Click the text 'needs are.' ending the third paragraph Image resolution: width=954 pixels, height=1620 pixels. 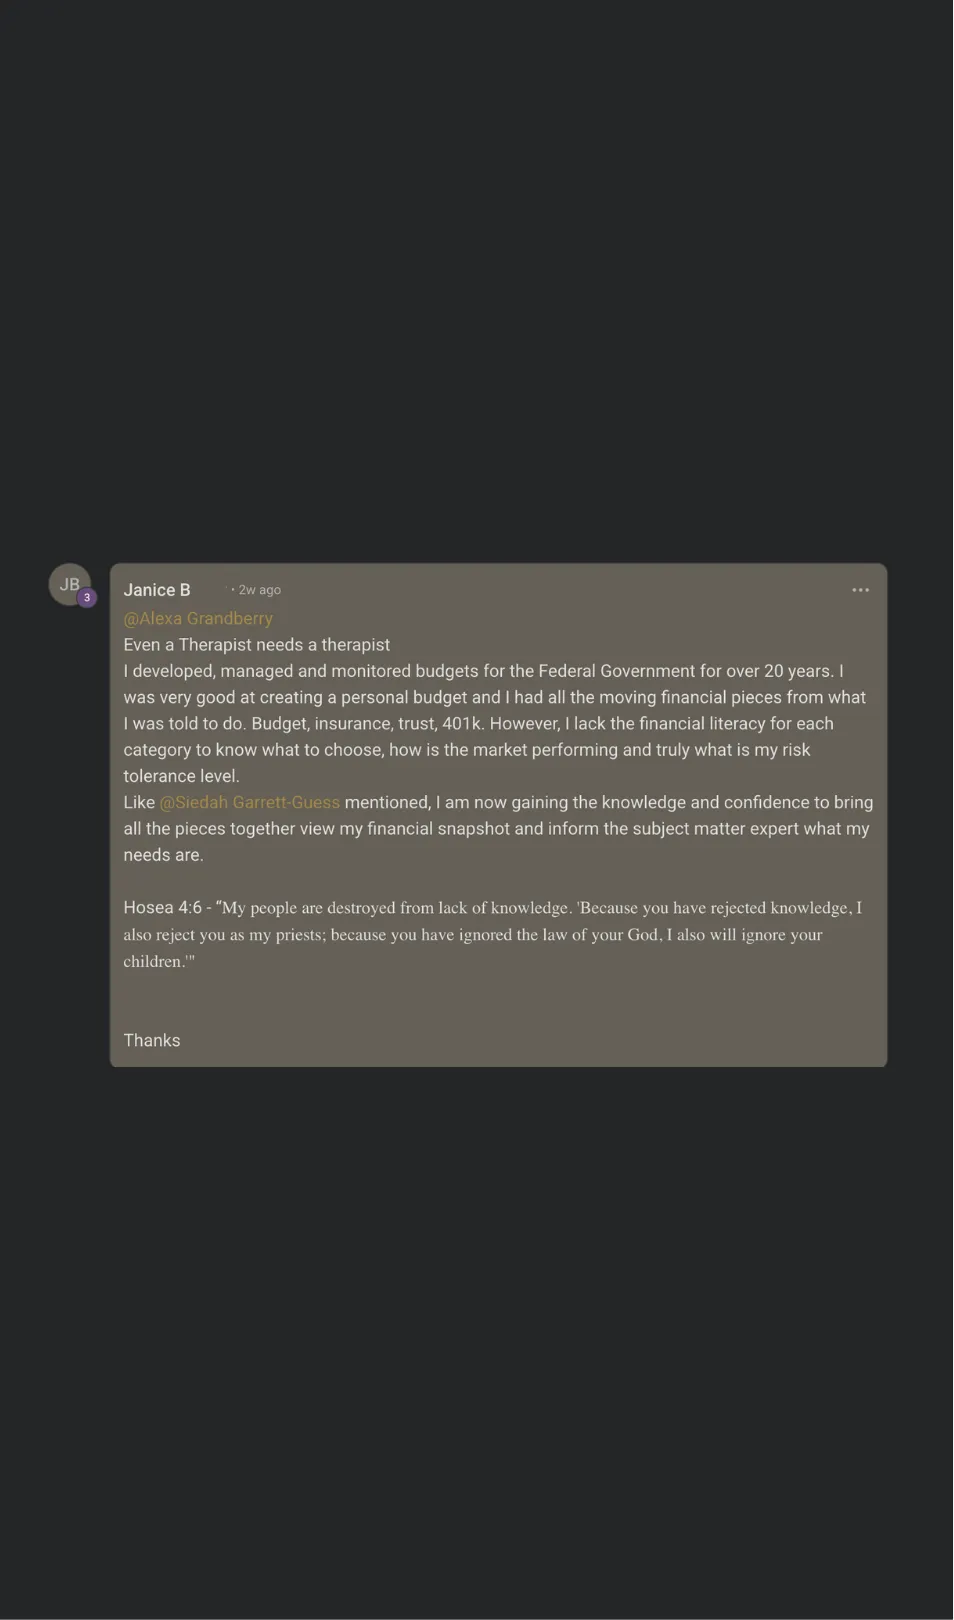pyautogui.click(x=163, y=855)
